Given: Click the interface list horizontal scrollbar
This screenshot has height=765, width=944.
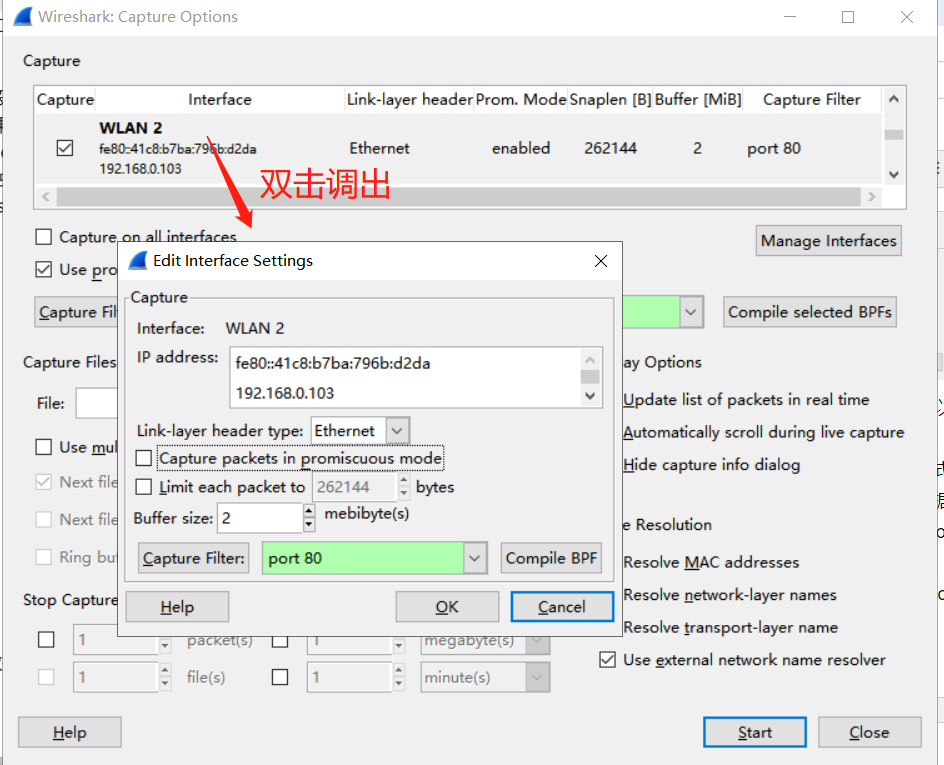Looking at the screenshot, I should click(x=458, y=197).
